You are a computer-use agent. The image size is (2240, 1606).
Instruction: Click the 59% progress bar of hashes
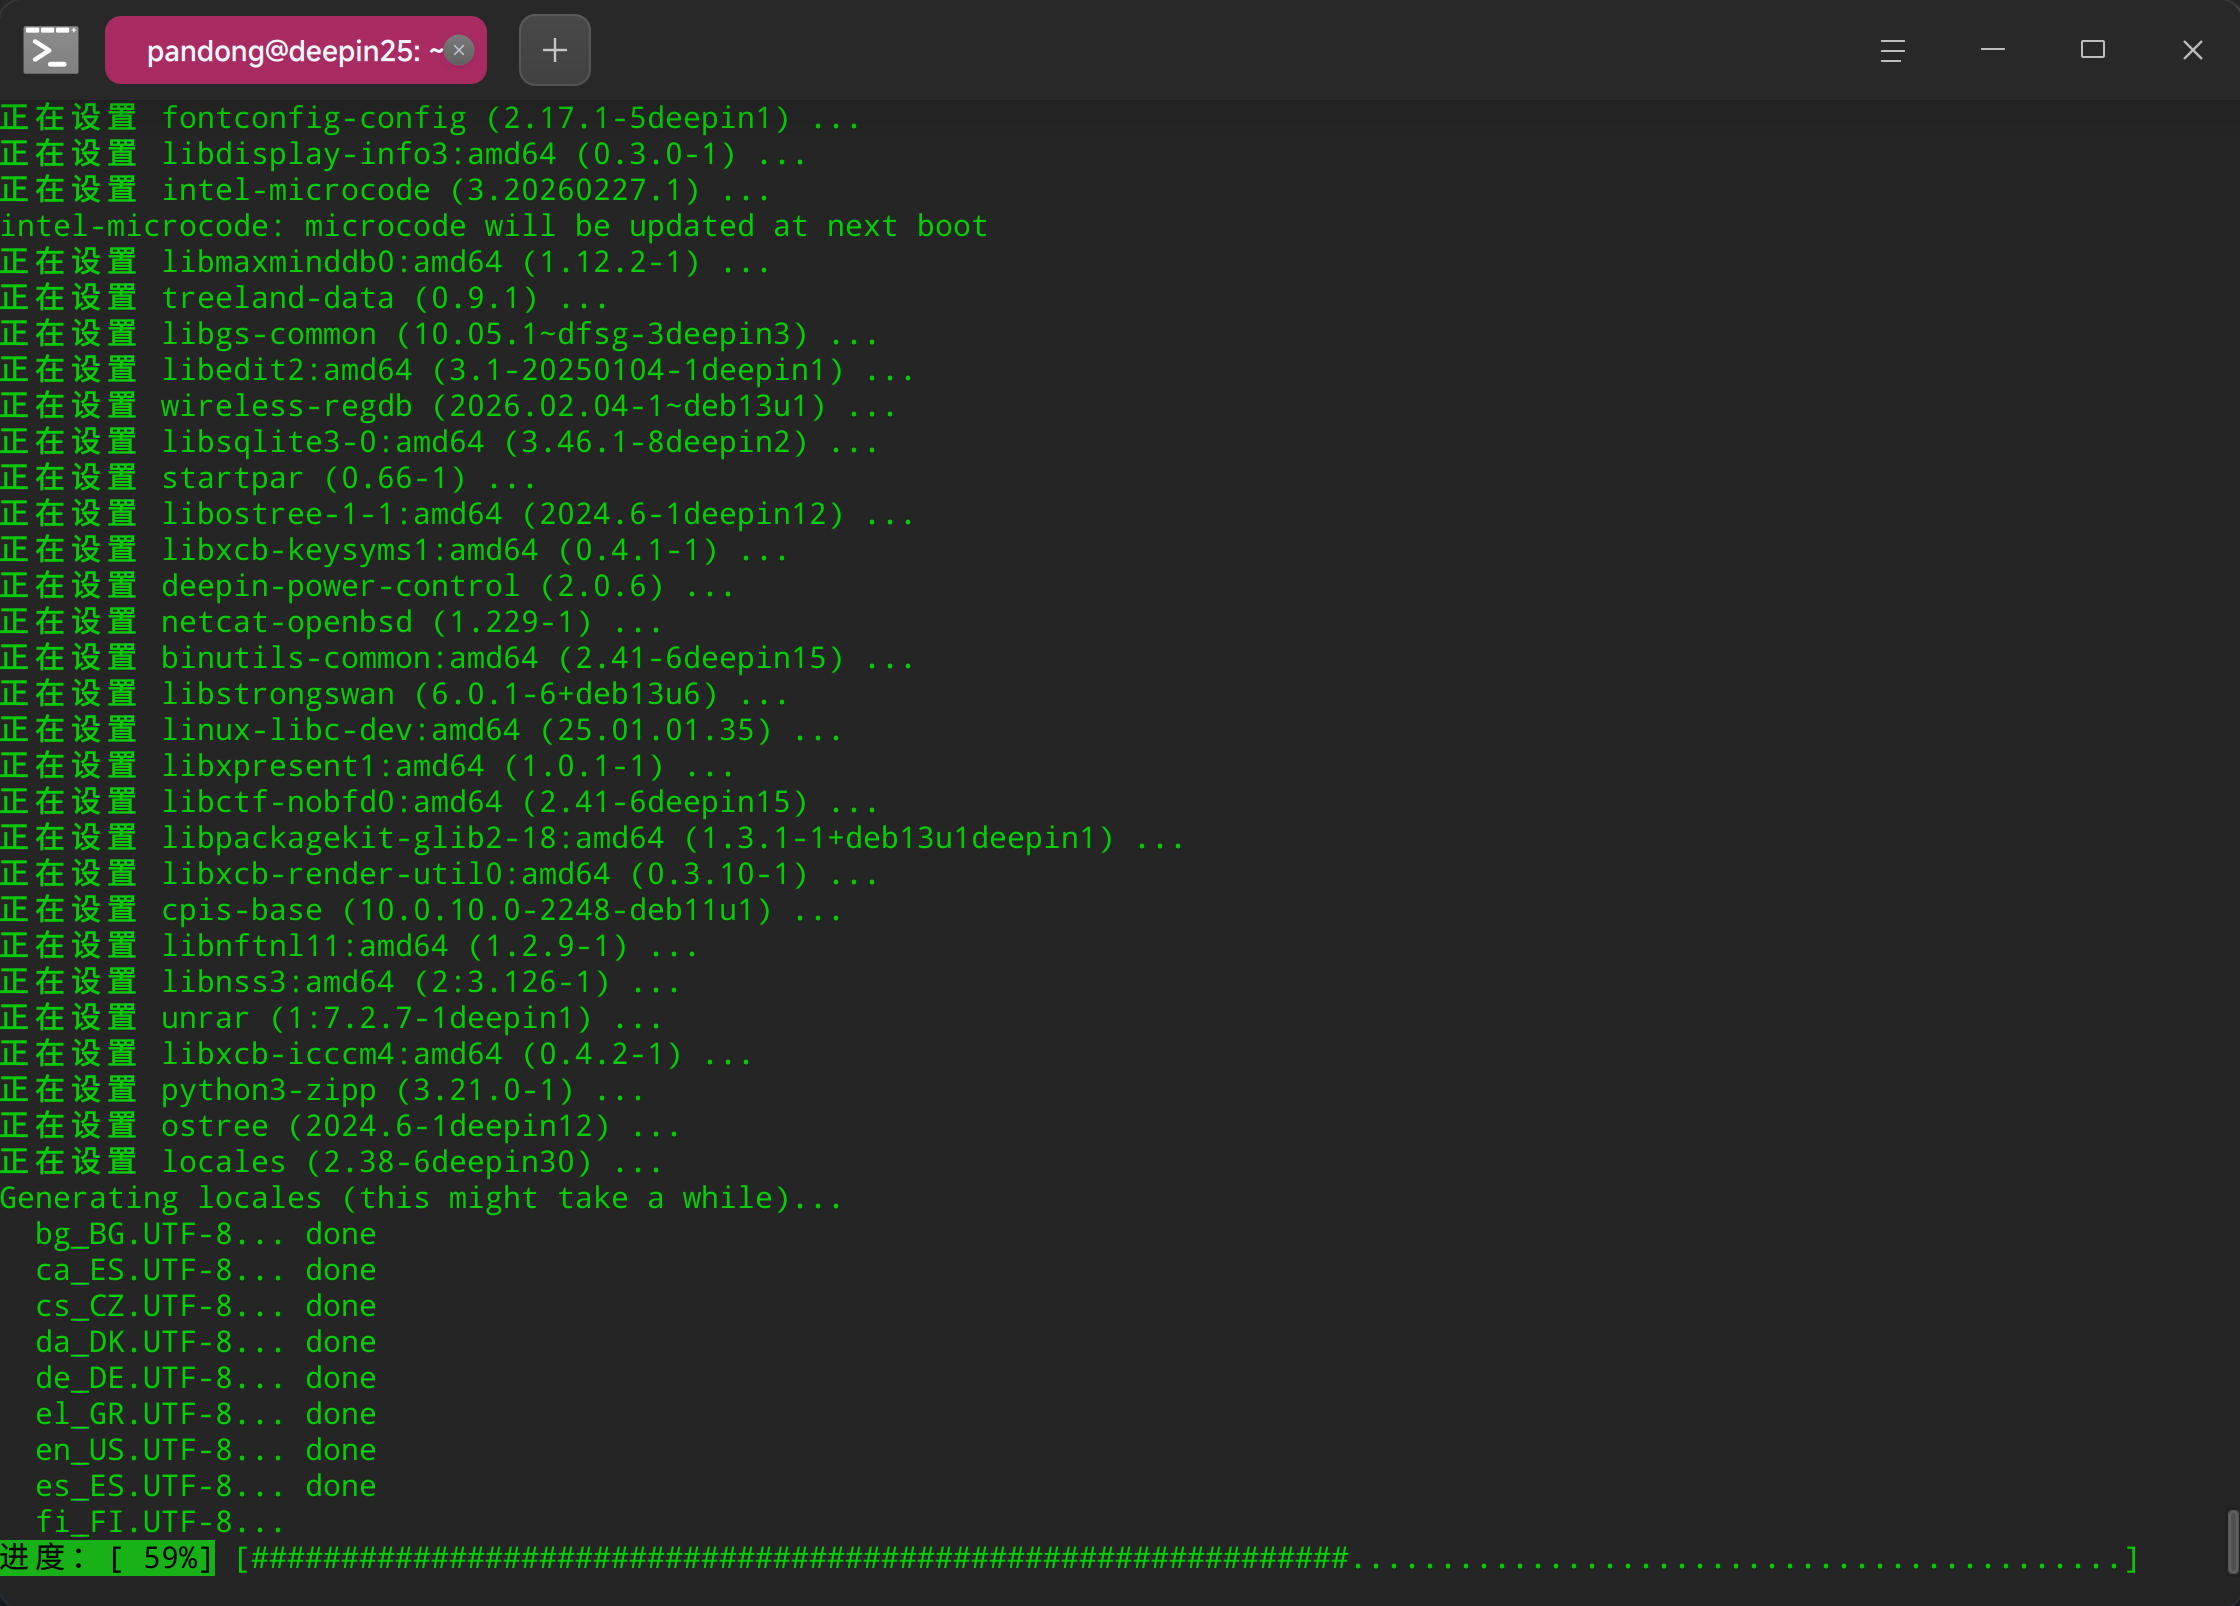[x=1187, y=1558]
